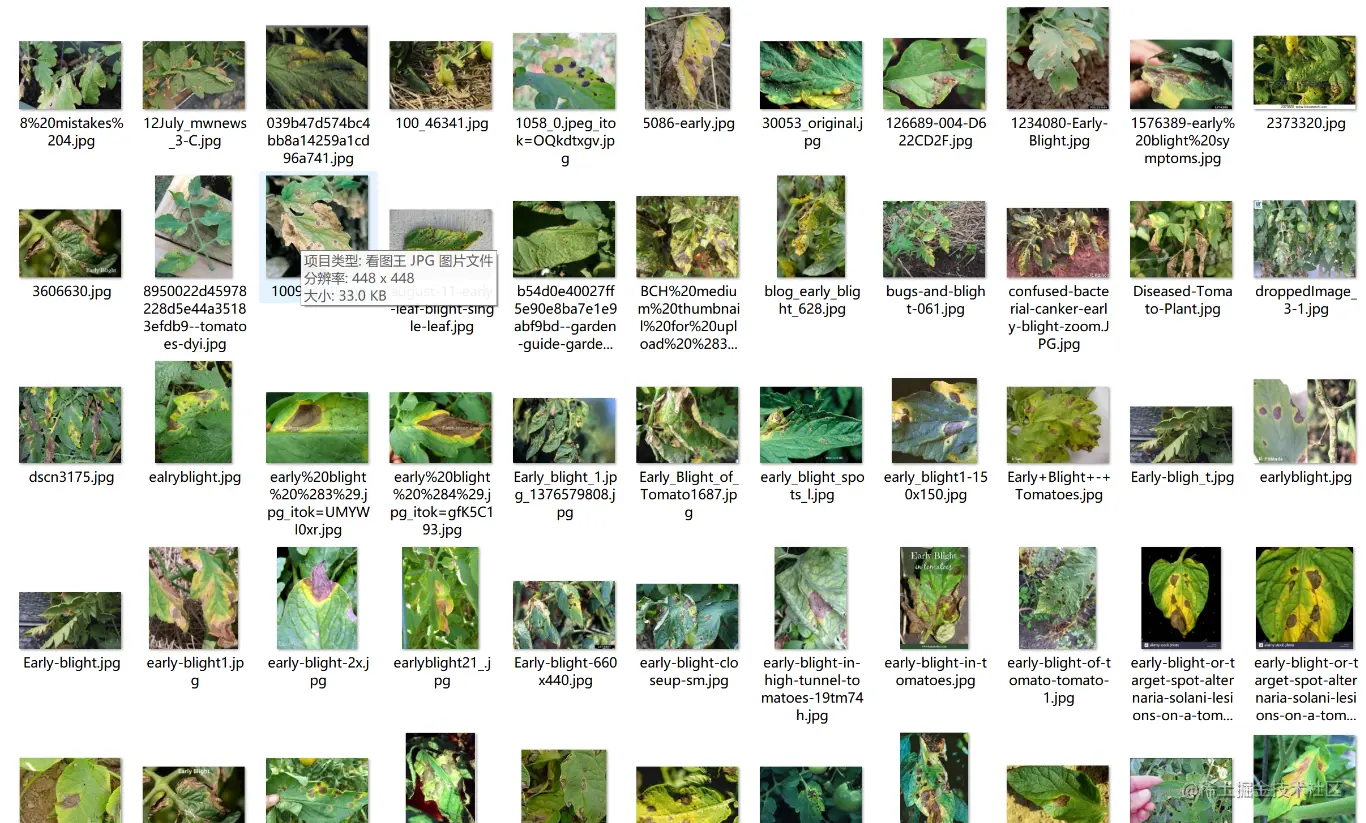The height and width of the screenshot is (823, 1366).
Task: Select the 5086-early.jpg image
Action: pos(688,58)
